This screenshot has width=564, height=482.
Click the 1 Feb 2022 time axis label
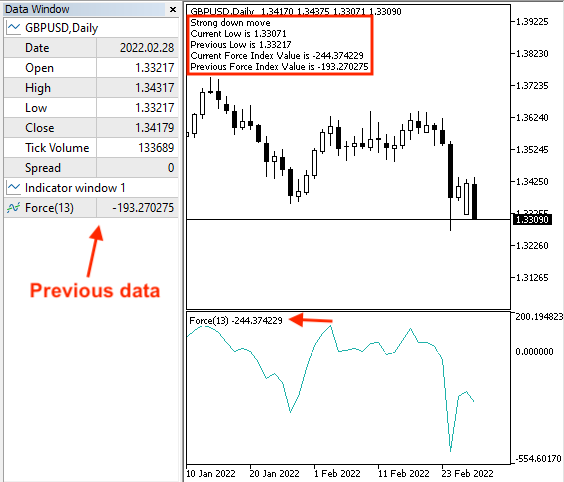pos(337,473)
